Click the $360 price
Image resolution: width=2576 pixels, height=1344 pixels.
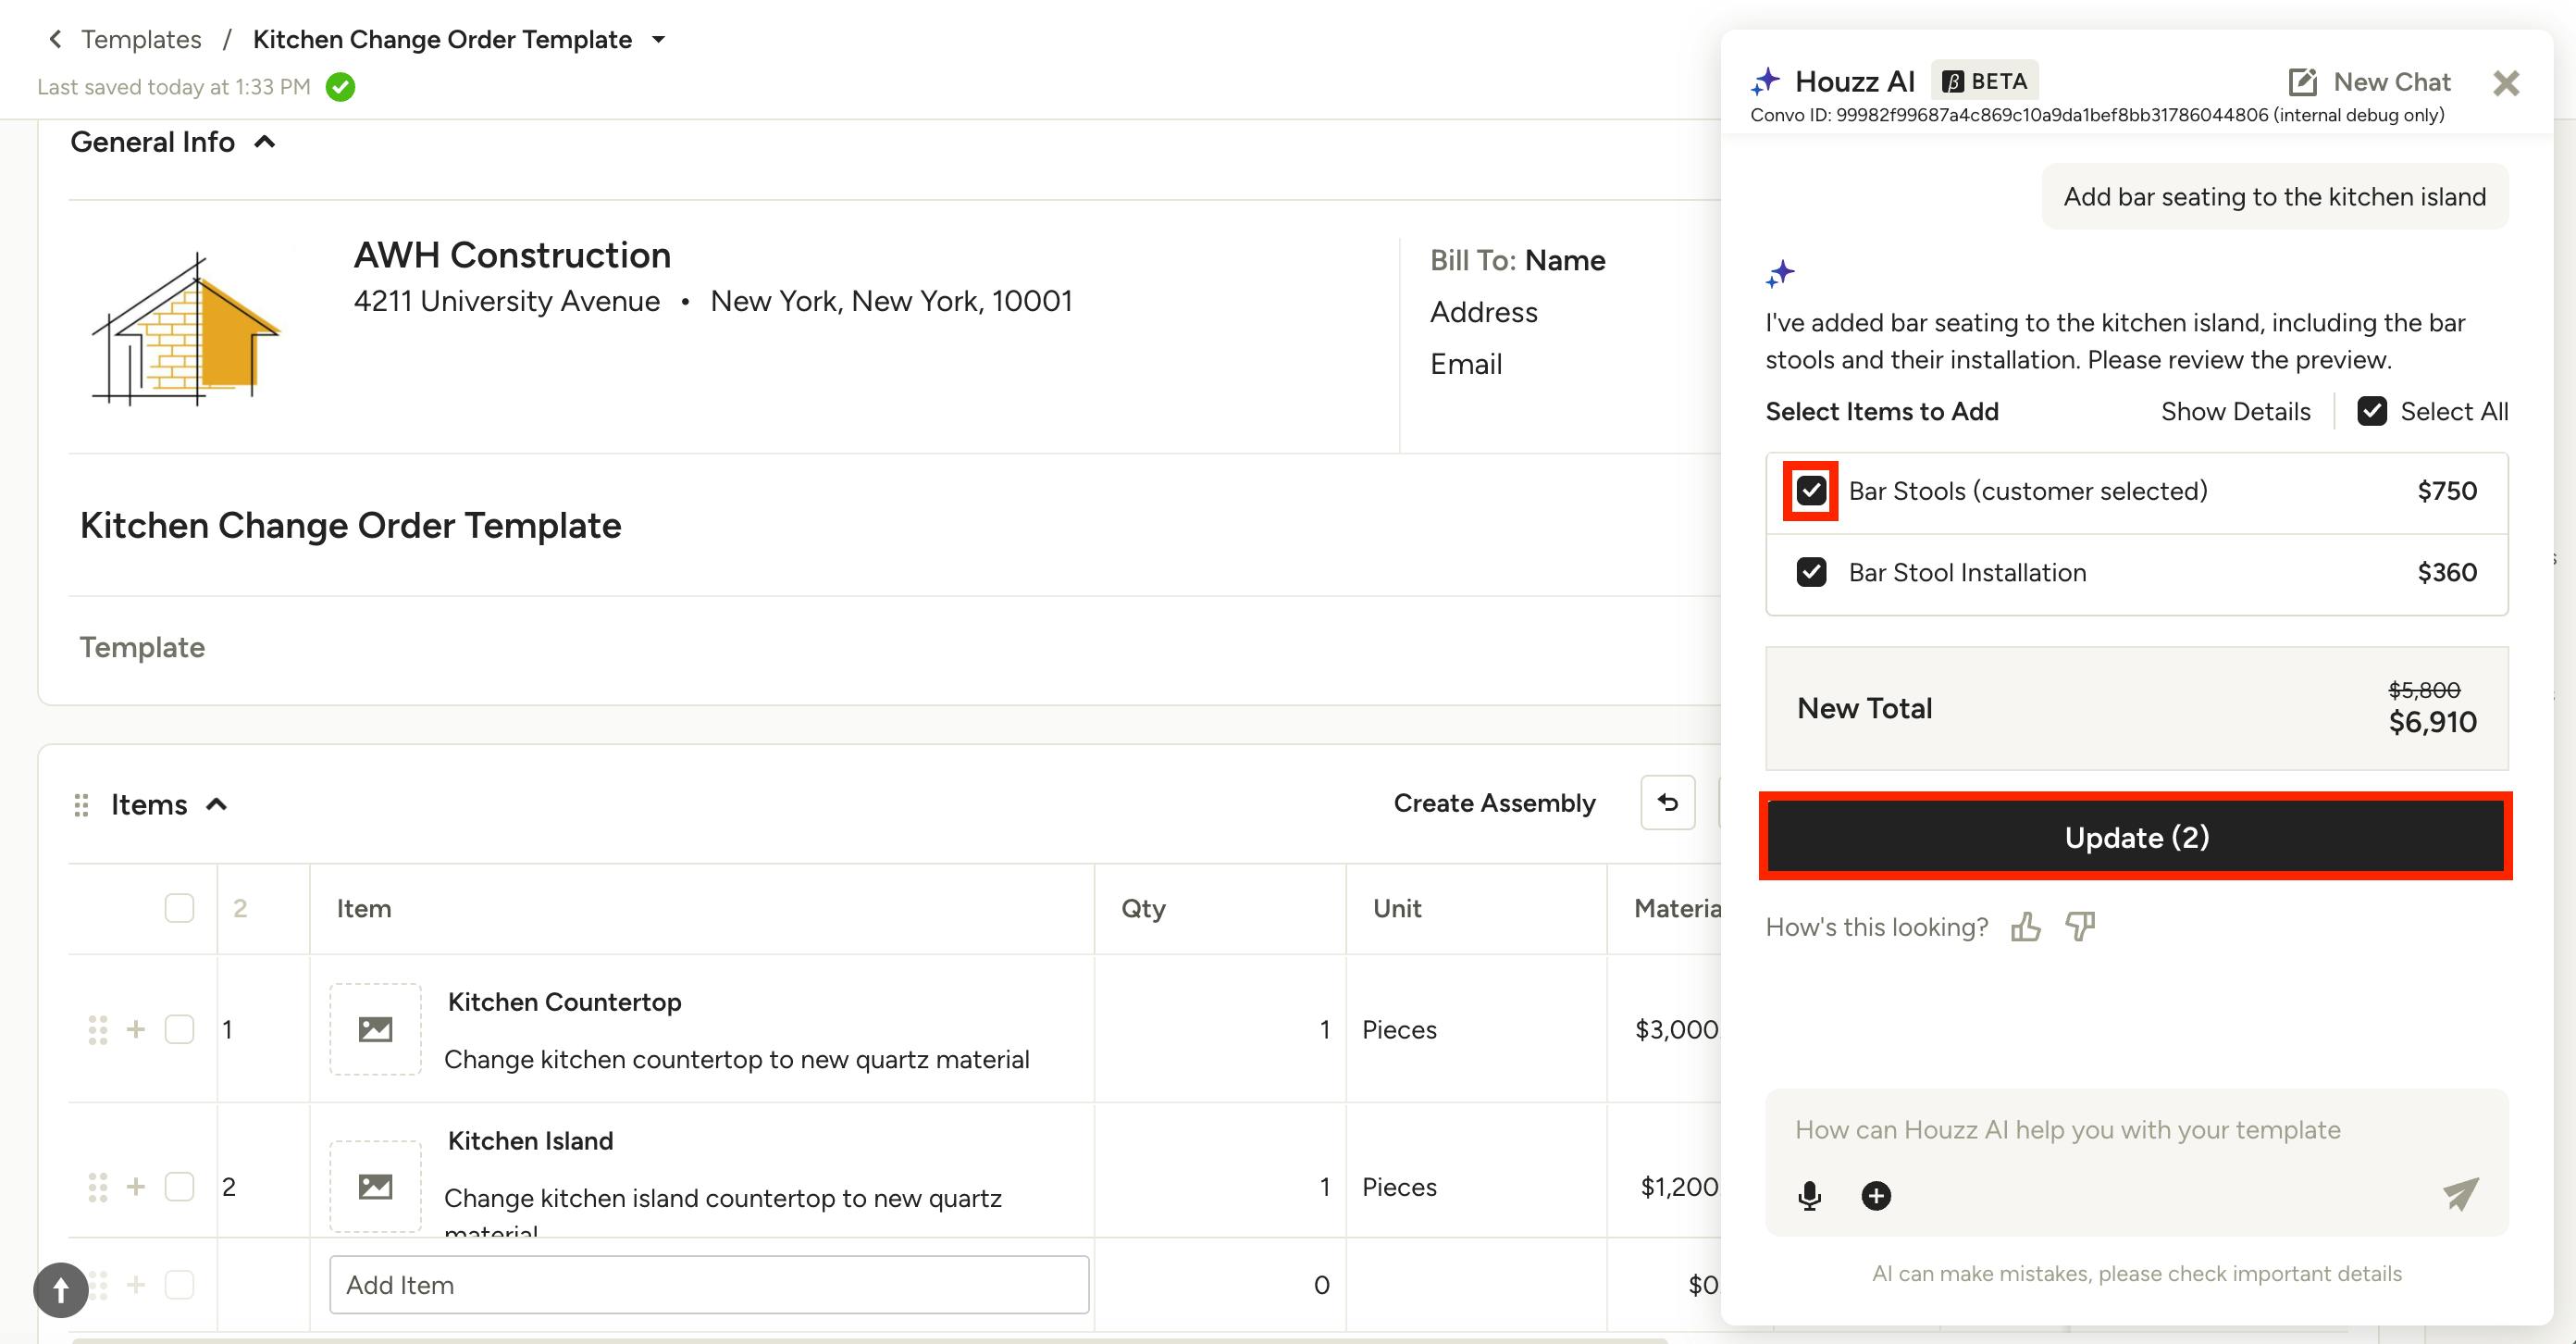click(2447, 572)
